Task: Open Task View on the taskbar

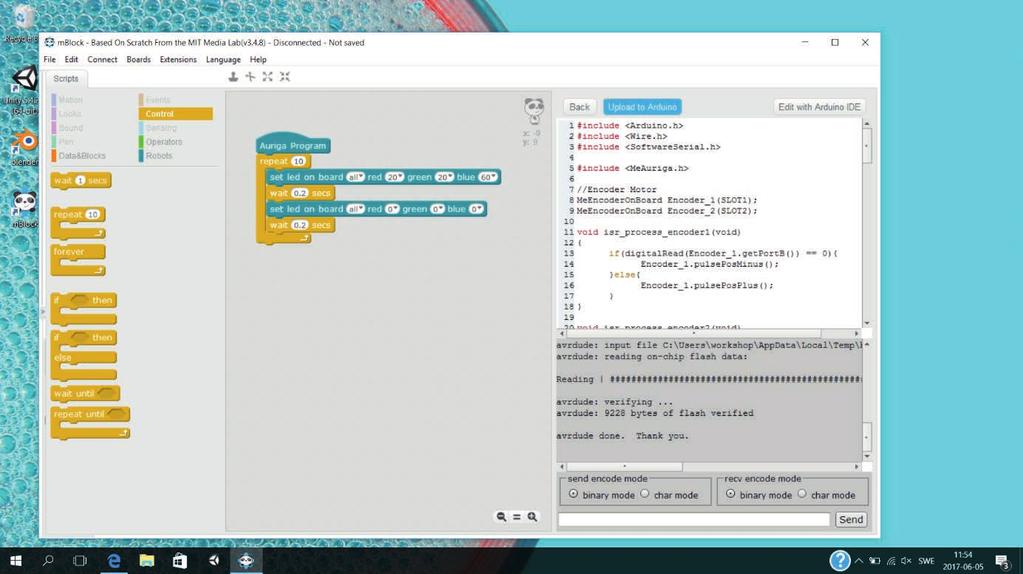Action: point(80,560)
